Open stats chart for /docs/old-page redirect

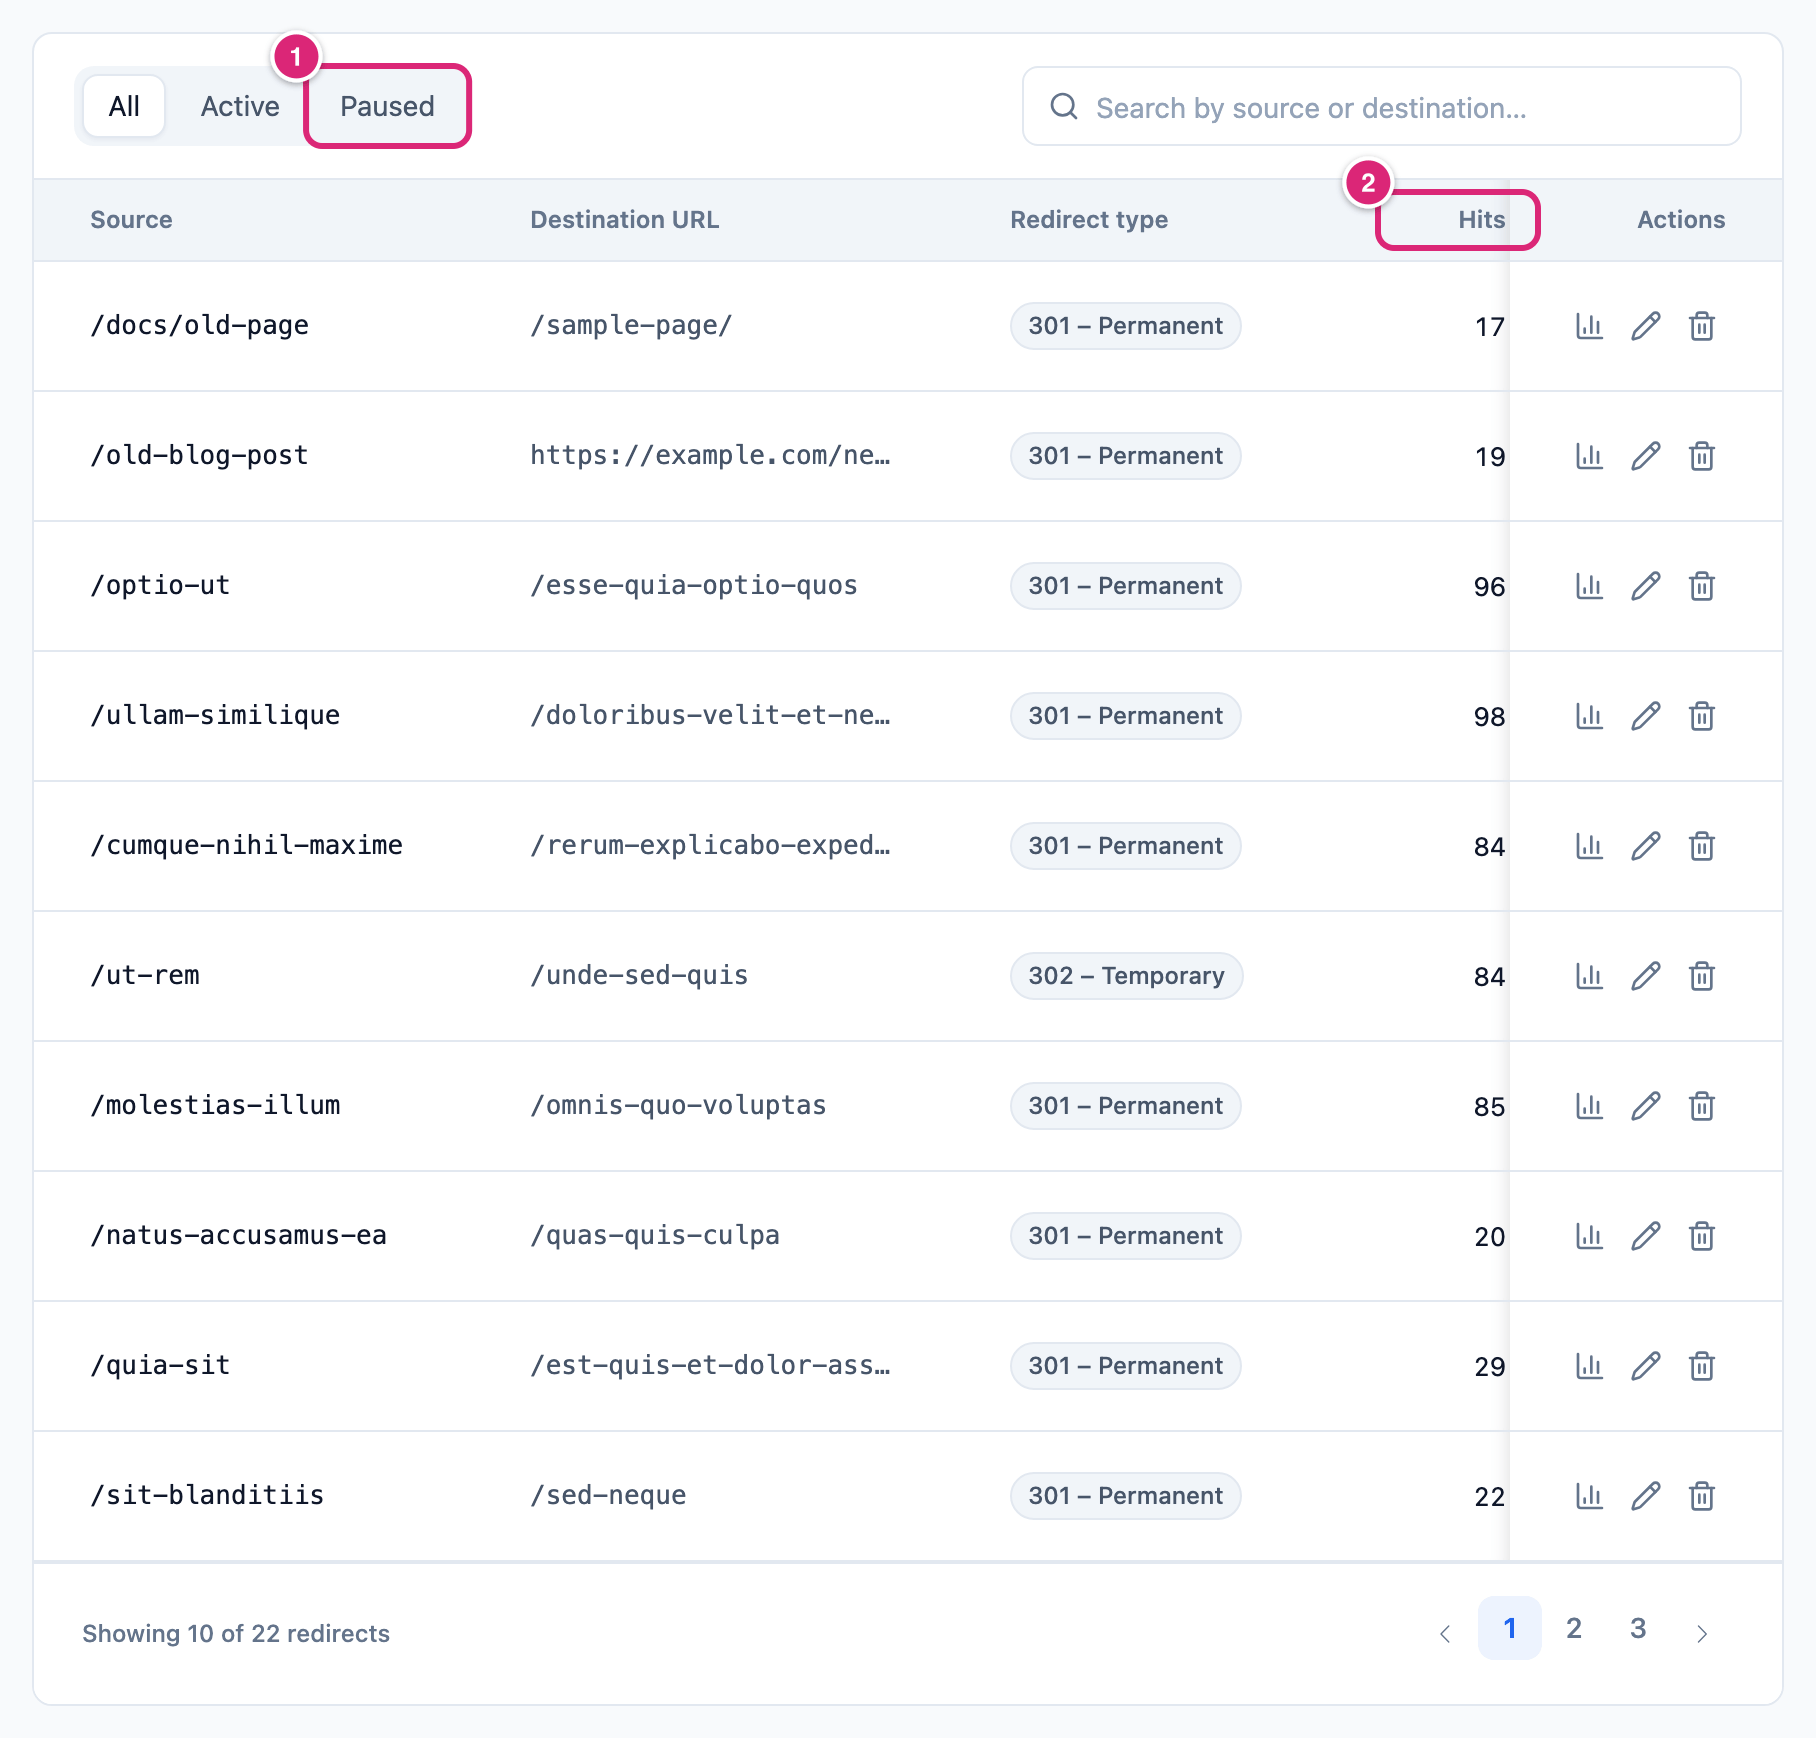(1589, 326)
